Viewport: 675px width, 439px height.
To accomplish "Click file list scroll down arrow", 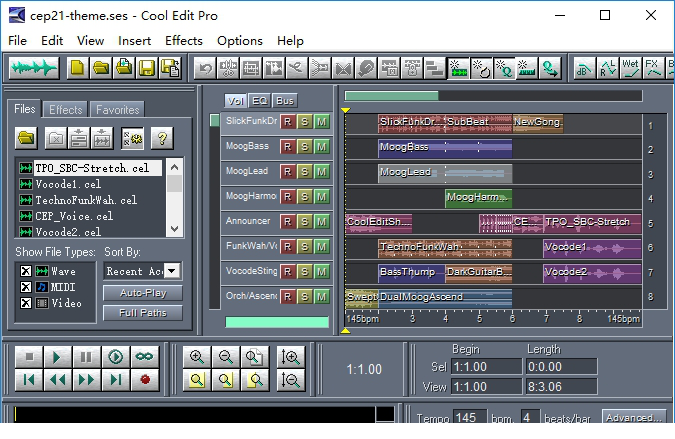I will pos(174,229).
